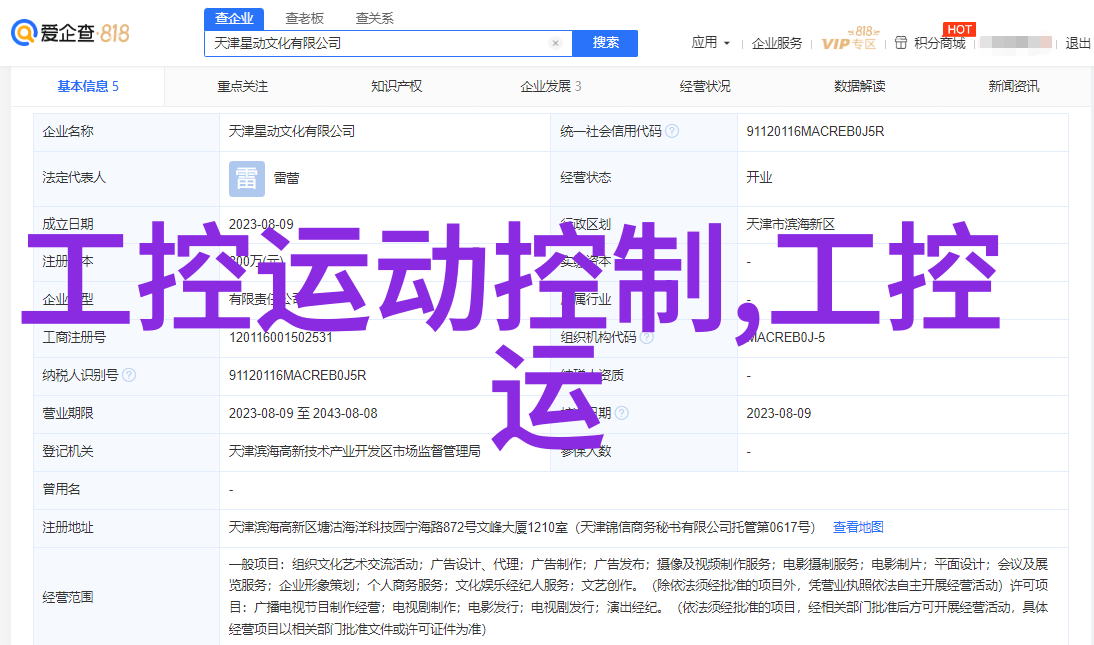This screenshot has width=1094, height=645.
Task: Click the 爱企查 logo
Action: 70,33
